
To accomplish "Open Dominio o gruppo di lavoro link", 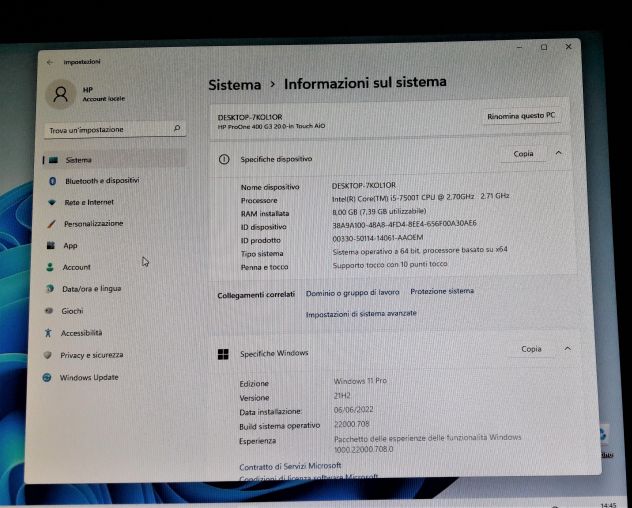I will 352,293.
